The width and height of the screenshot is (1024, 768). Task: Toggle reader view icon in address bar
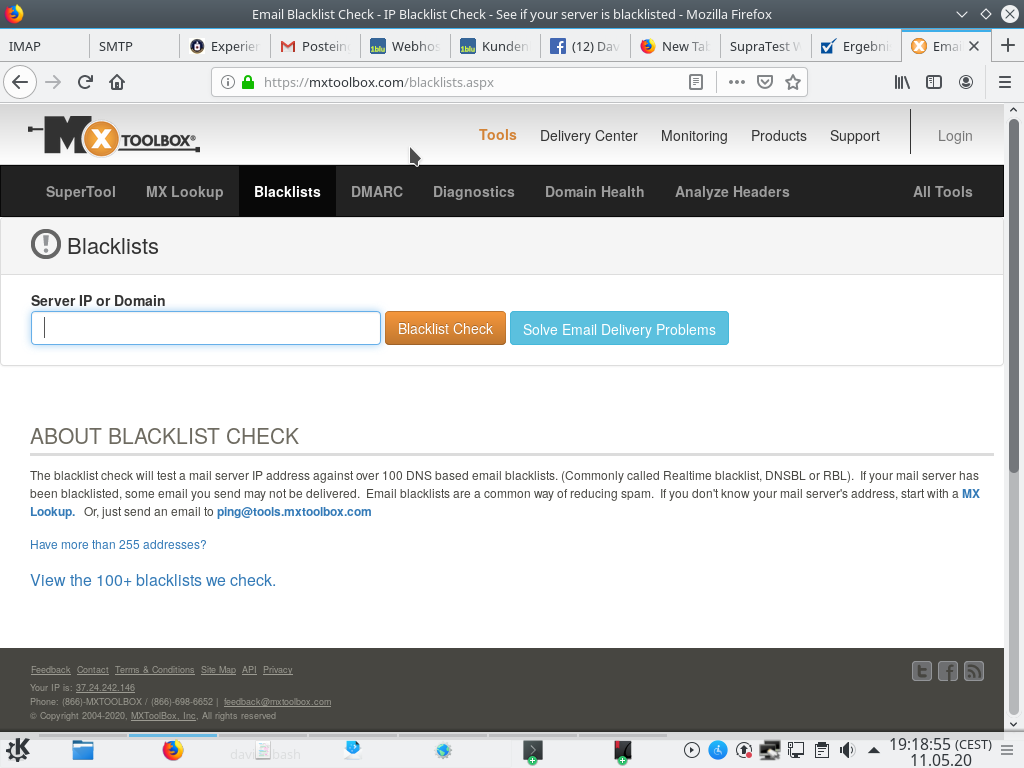pos(696,82)
